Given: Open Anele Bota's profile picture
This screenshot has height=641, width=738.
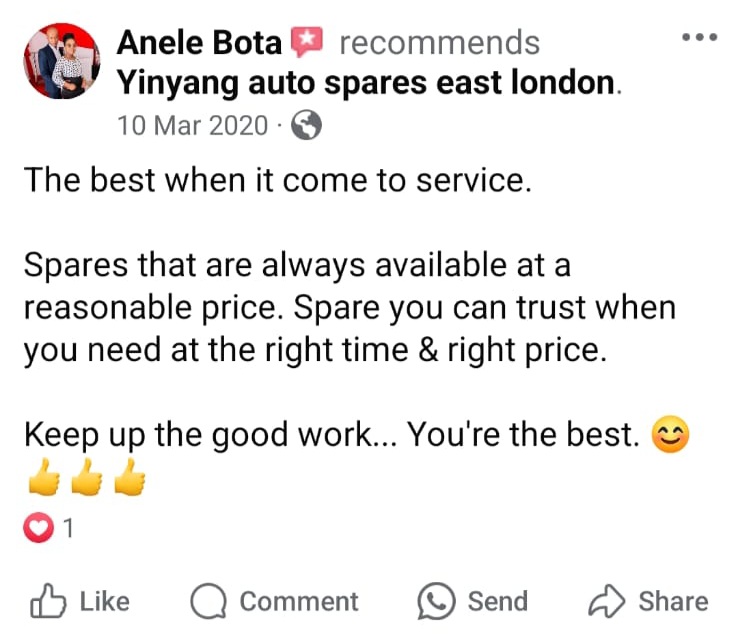Looking at the screenshot, I should [62, 61].
